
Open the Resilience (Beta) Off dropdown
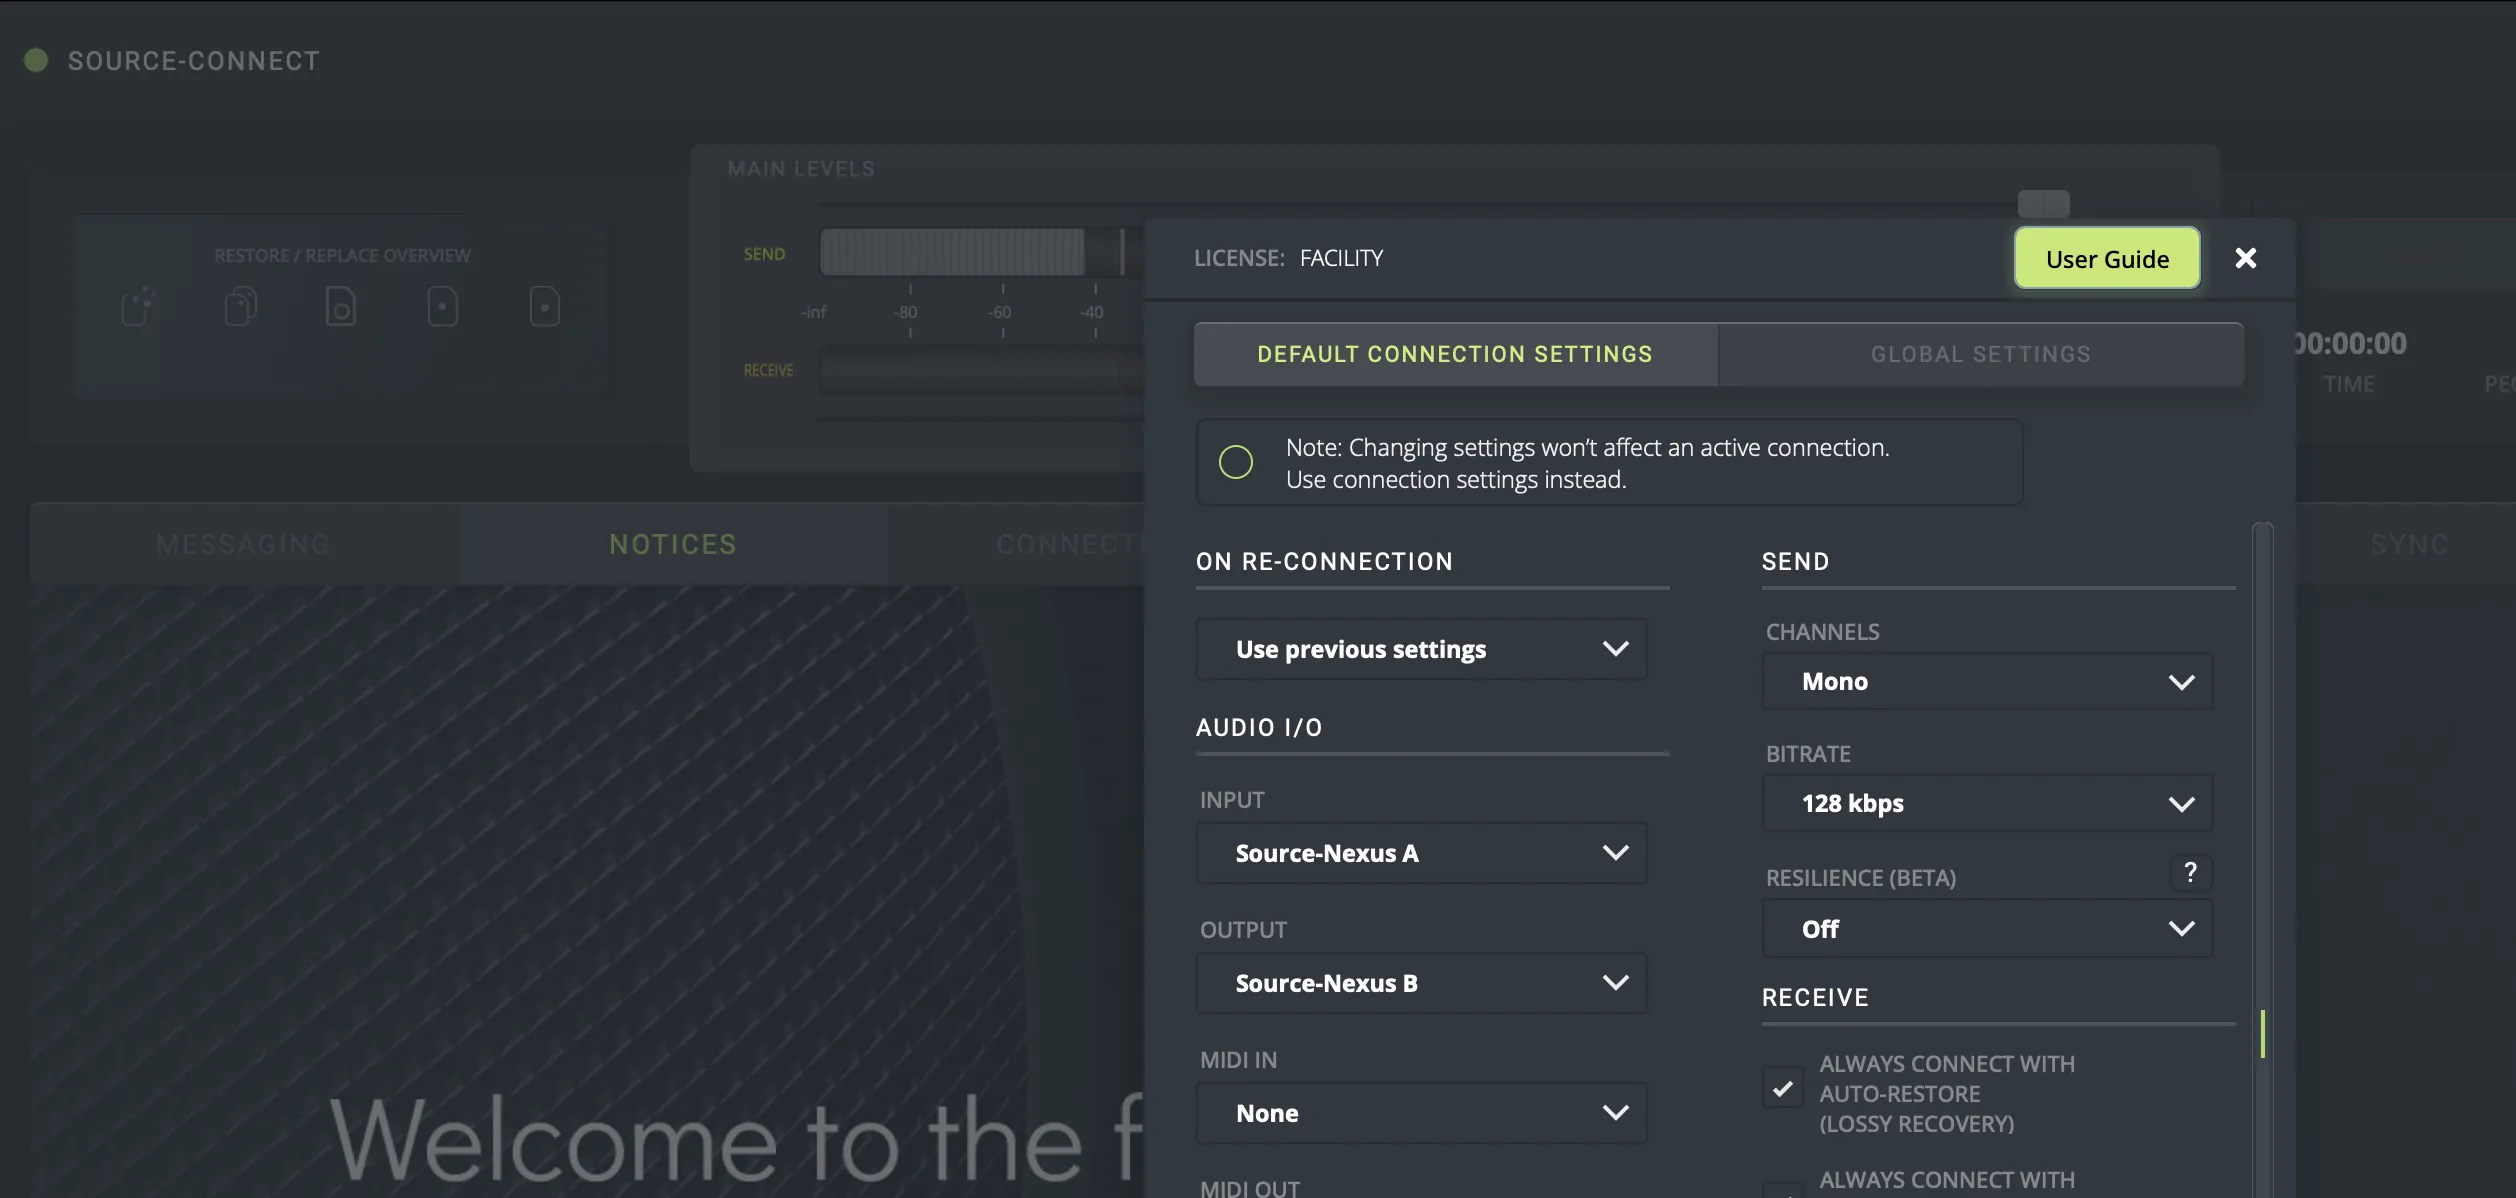(x=1987, y=928)
